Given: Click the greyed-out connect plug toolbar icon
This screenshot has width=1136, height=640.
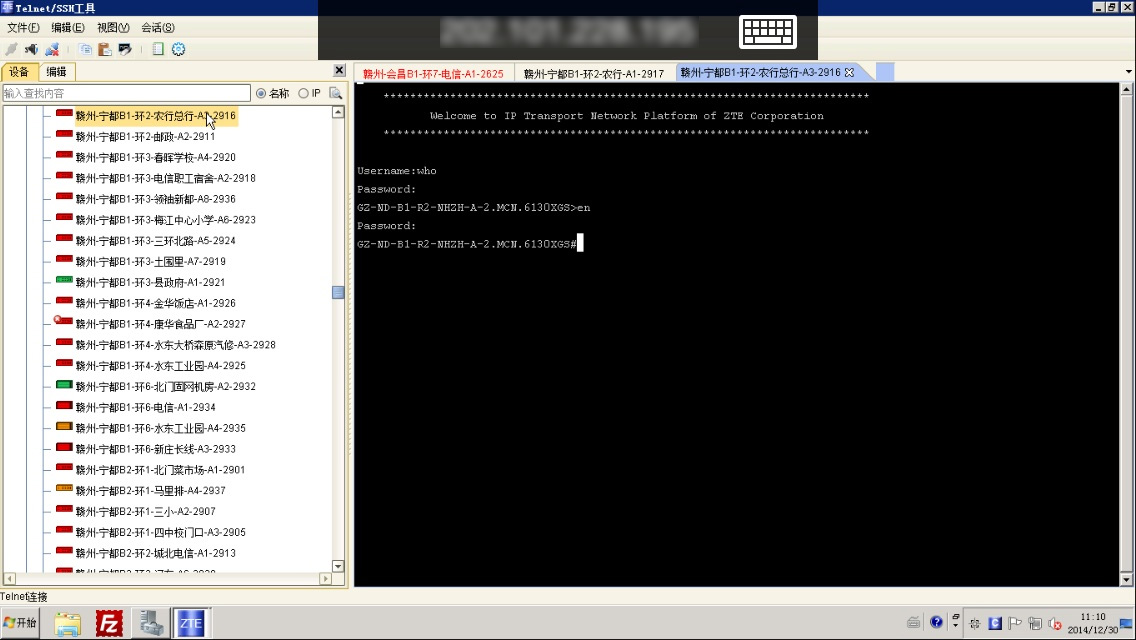Looking at the screenshot, I should click(x=11, y=49).
